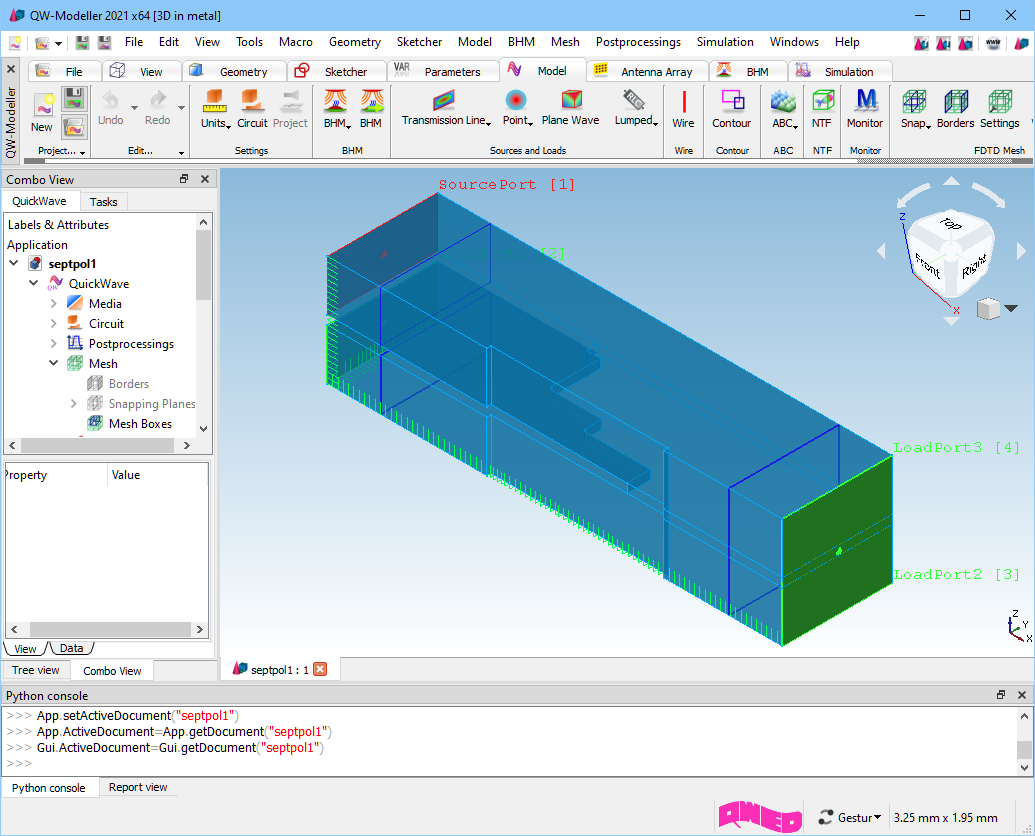Viewport: 1035px width, 836px height.
Task: Click the dimensions readout 3.25 mm x 1.95 mm
Action: 945,818
